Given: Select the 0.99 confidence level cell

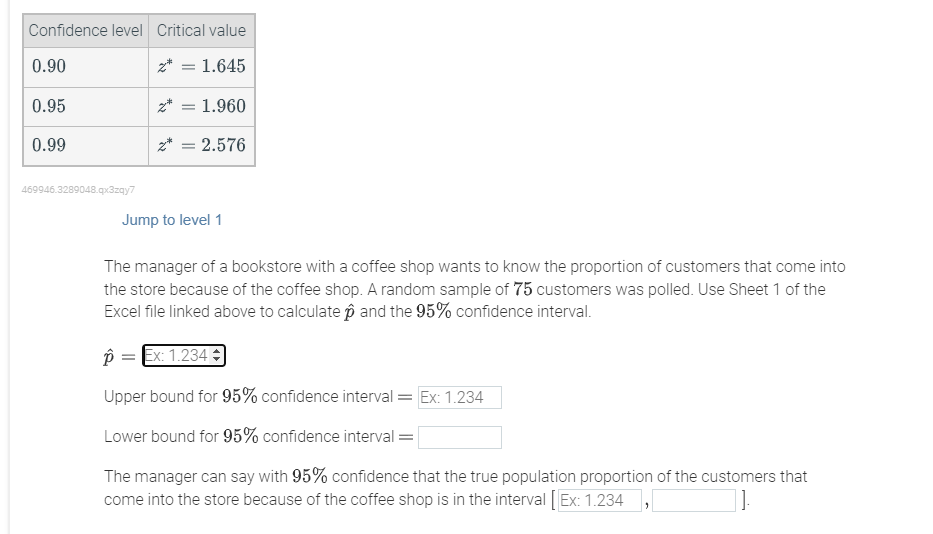Looking at the screenshot, I should point(86,146).
